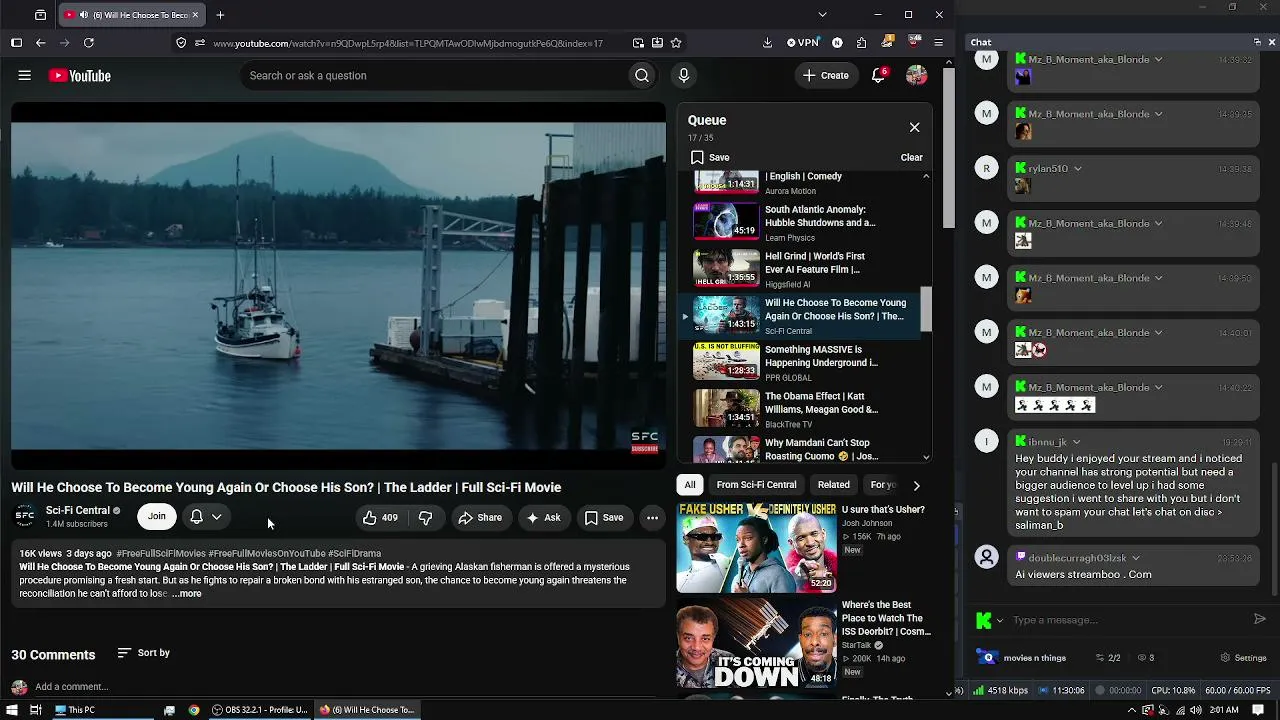The height and width of the screenshot is (720, 1280).
Task: Switch to the YouTube browser tab
Action: pos(131,15)
